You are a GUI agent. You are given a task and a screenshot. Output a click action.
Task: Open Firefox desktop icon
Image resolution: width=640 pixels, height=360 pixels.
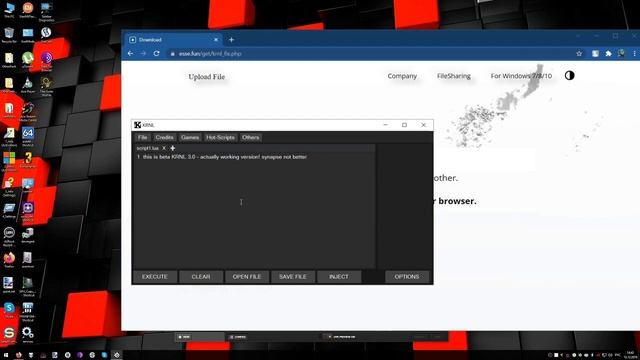(x=9, y=260)
